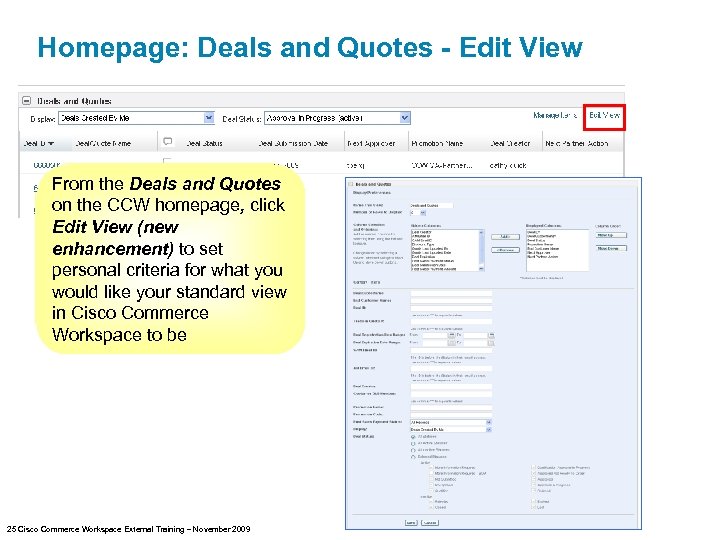Viewport: 720px width, 540px height.
Task: Select the 'All Inactive Statuses' radio button
Action: tap(413, 450)
